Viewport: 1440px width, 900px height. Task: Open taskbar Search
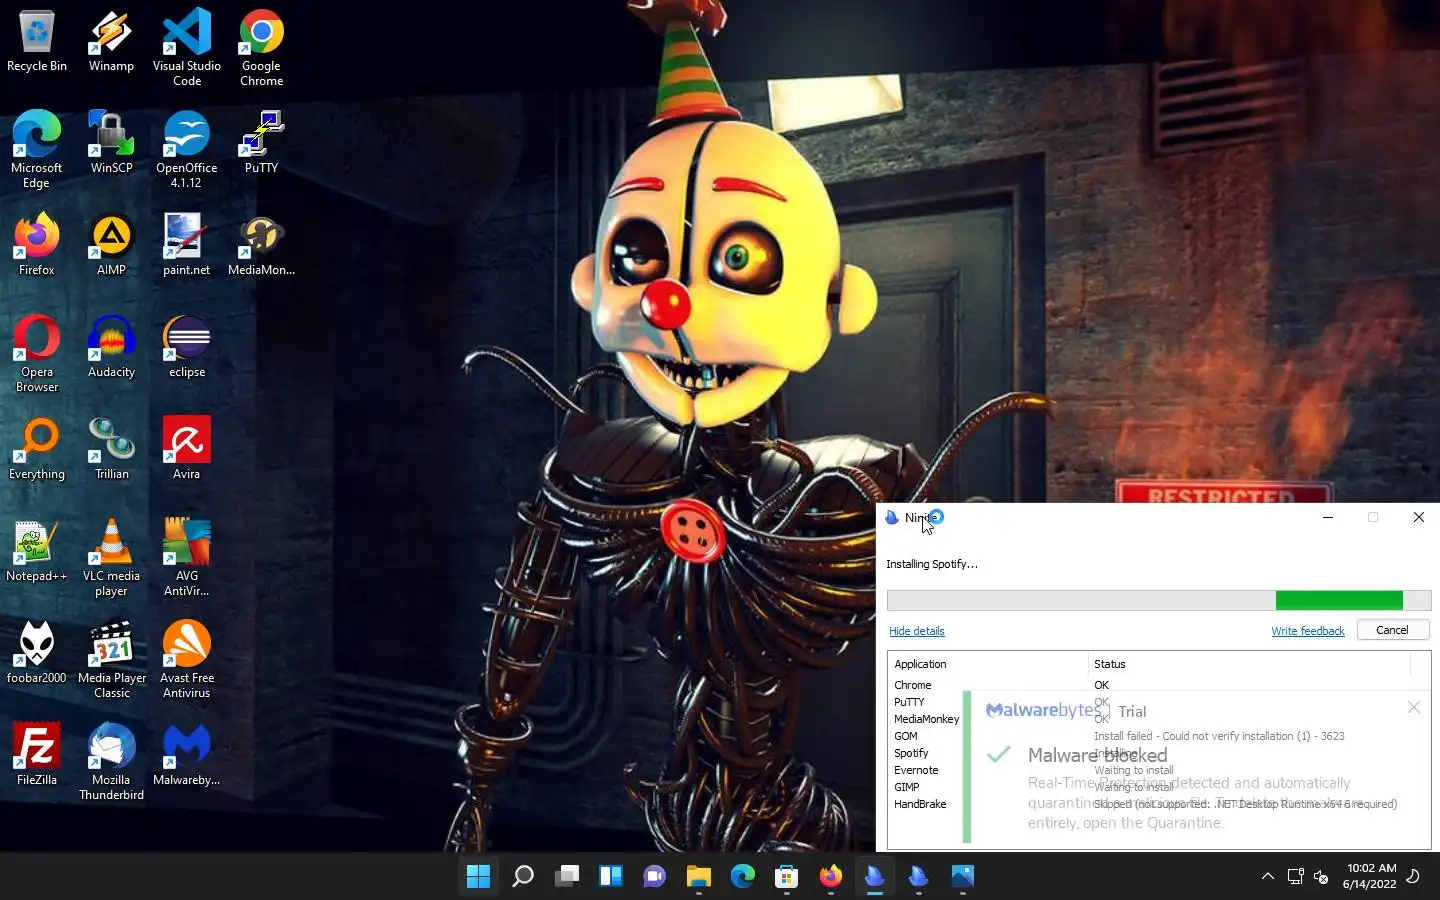[522, 876]
